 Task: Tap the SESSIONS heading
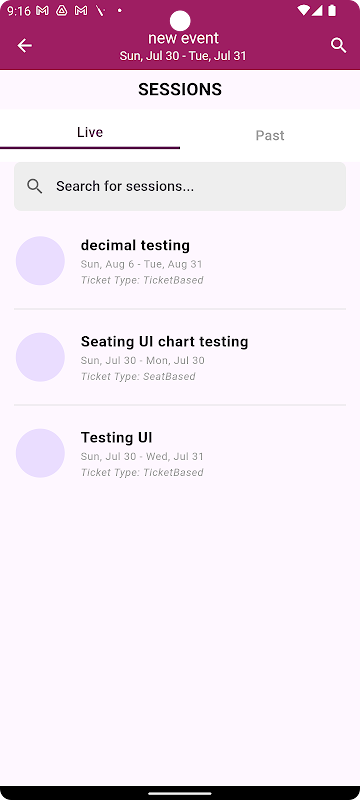coord(180,89)
